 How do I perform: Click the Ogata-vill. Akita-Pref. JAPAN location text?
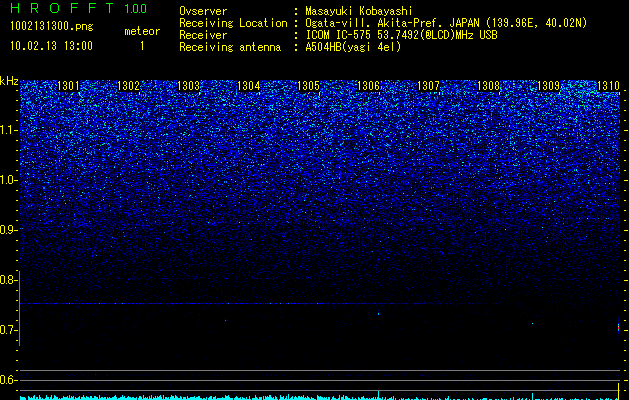coord(446,23)
